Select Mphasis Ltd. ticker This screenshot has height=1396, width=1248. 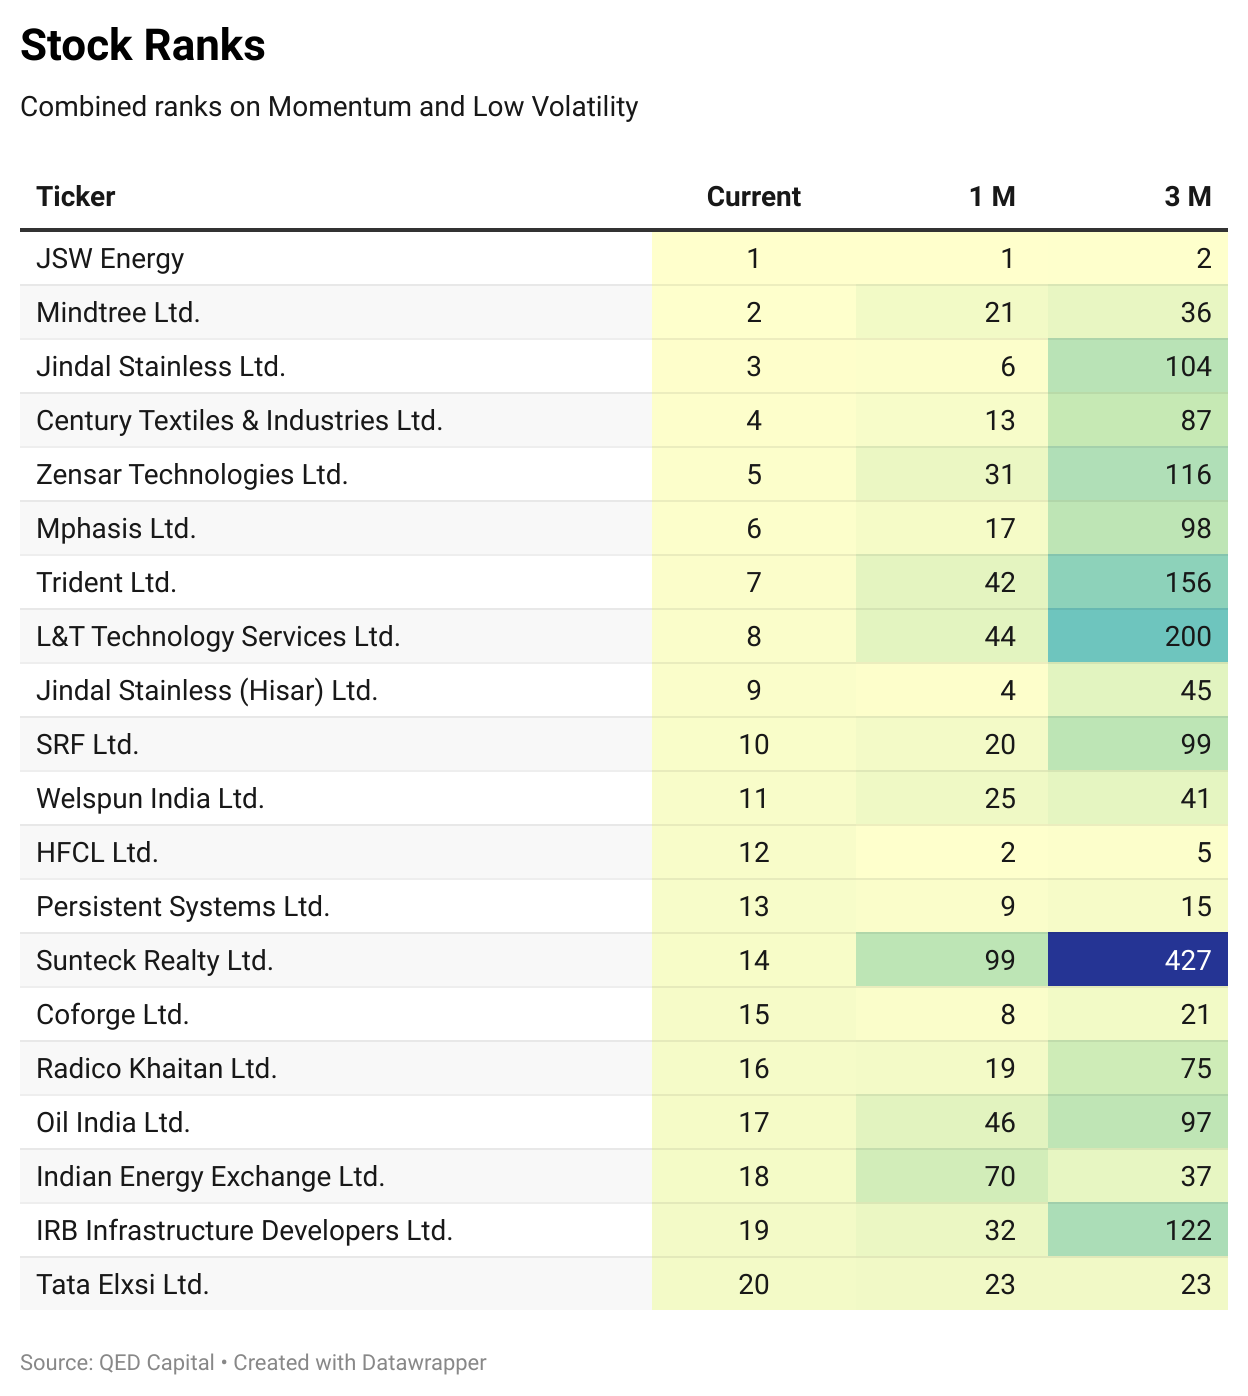116,528
